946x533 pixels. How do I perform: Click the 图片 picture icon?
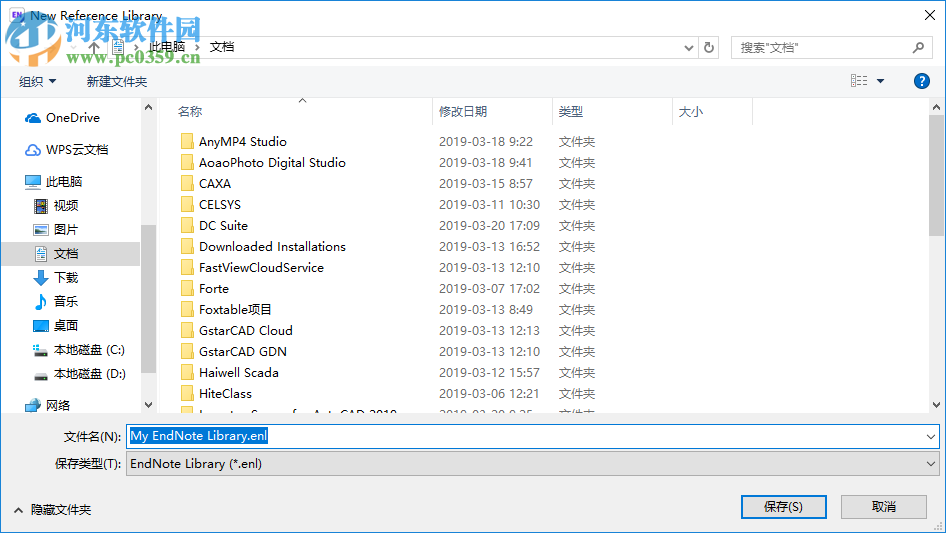pos(40,230)
